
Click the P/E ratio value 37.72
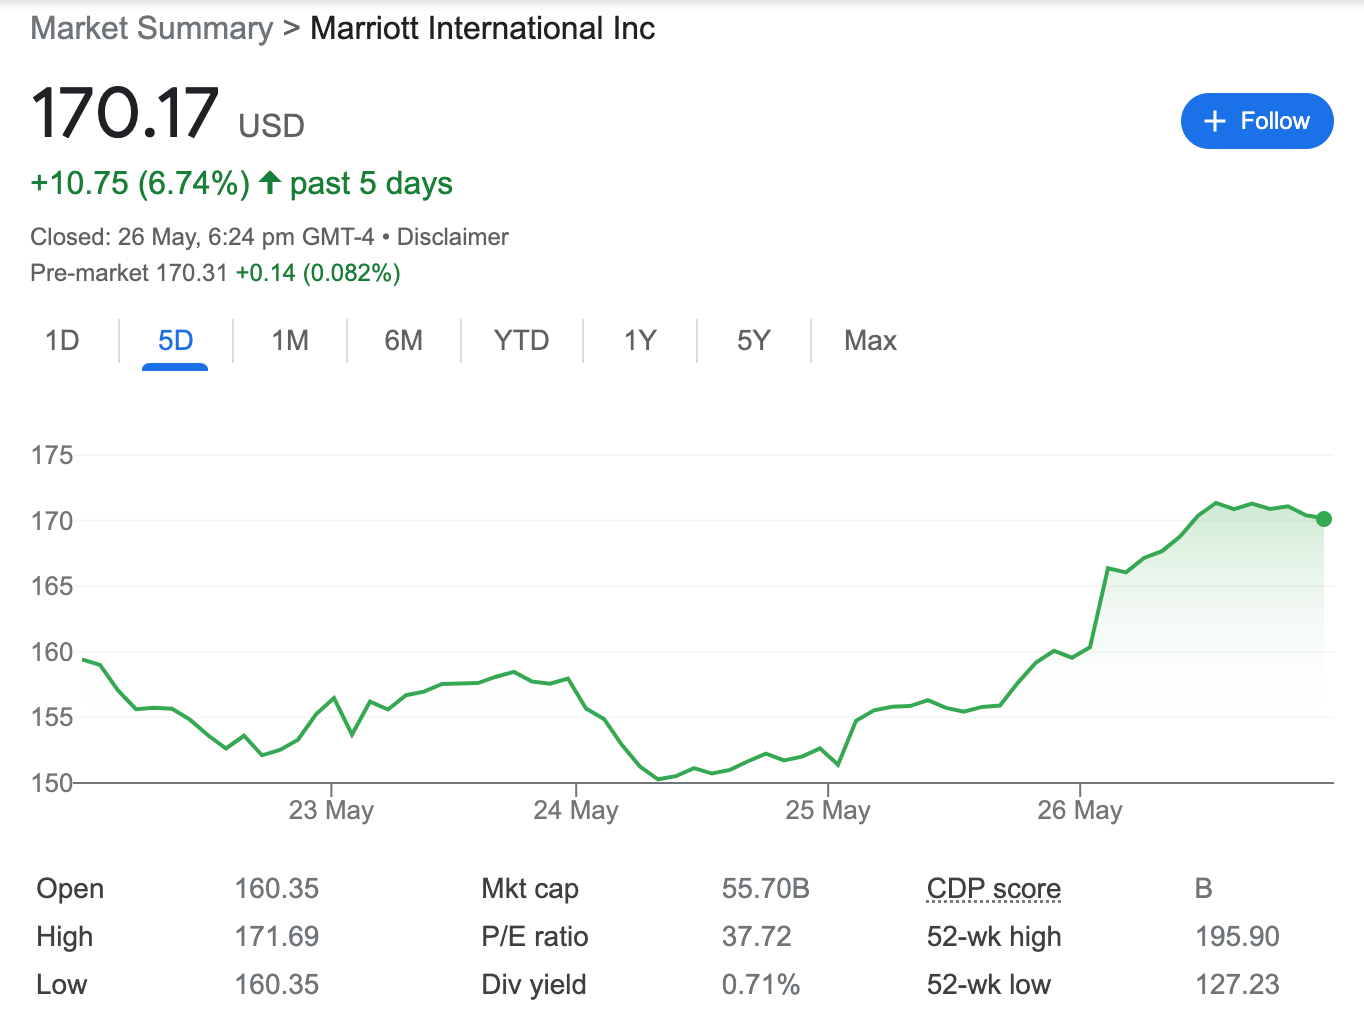(757, 936)
